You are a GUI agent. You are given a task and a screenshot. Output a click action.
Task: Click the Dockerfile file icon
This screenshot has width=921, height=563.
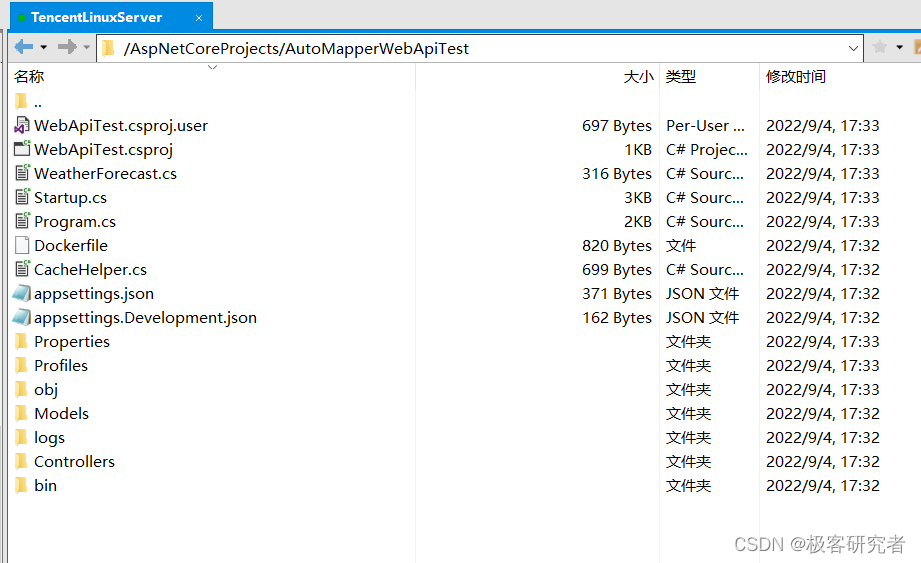tap(22, 246)
